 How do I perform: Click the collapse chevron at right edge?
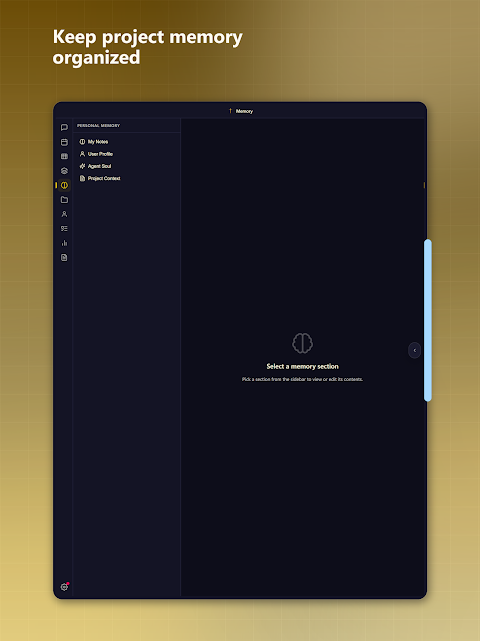point(415,350)
